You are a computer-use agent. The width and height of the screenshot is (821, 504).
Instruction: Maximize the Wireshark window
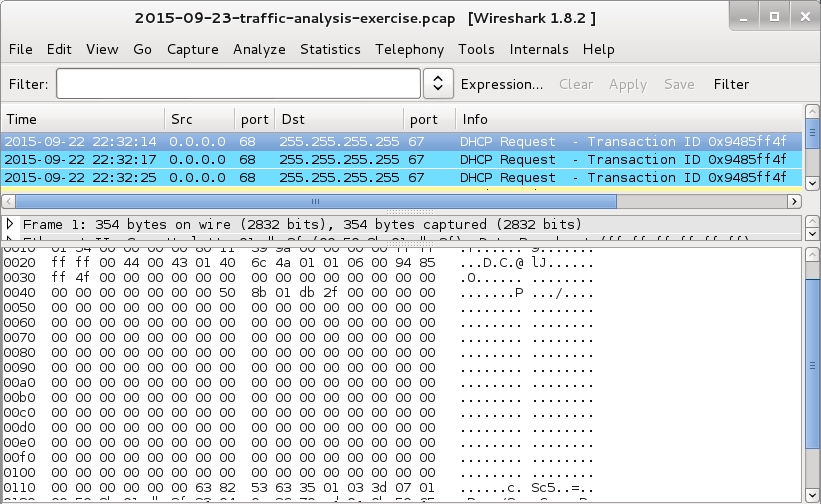774,17
